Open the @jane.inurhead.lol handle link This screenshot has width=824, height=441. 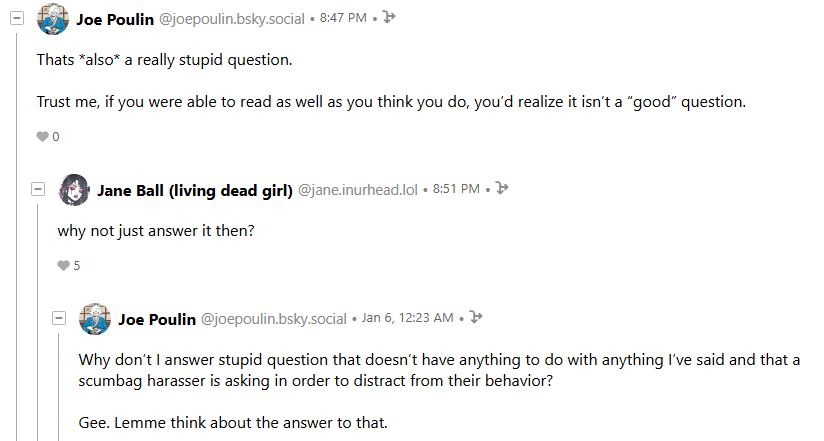(358, 189)
